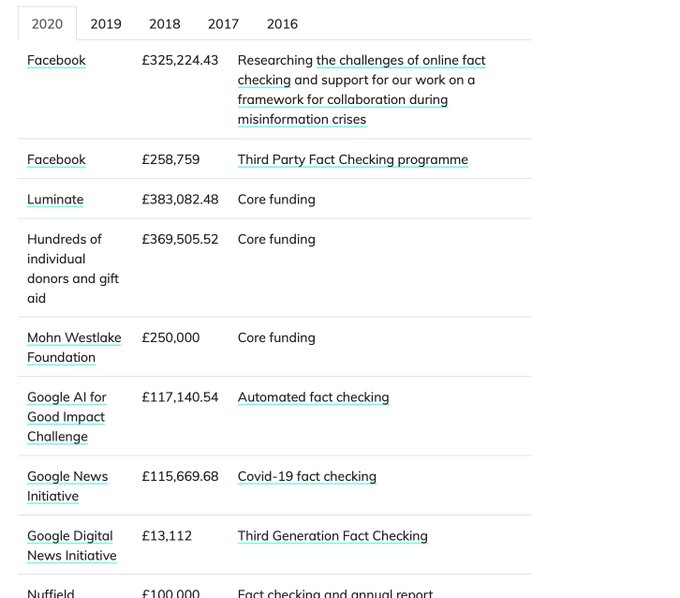This screenshot has height=598, width=680.
Task: Open 'the challenges of online fact checking' link
Action: (x=361, y=70)
